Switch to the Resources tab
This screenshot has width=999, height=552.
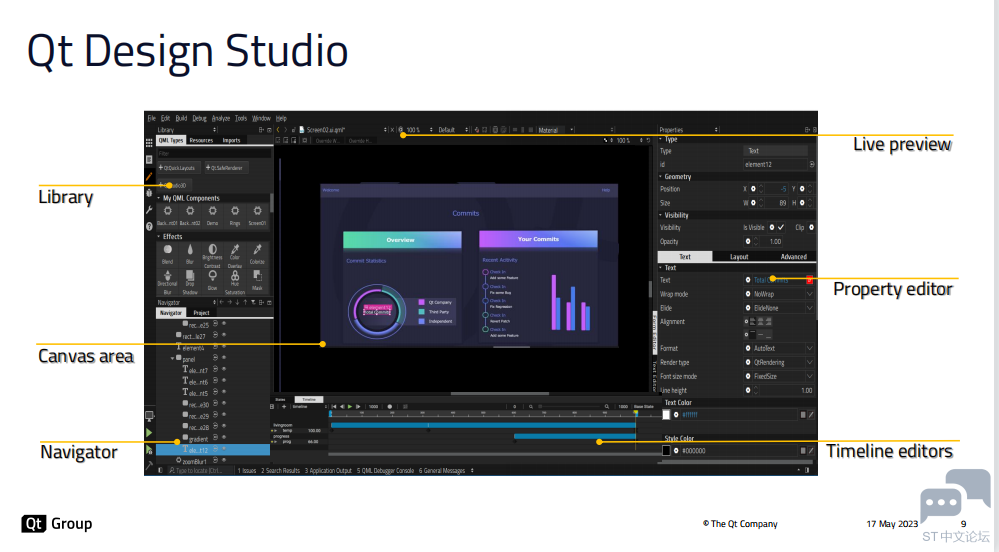point(201,140)
